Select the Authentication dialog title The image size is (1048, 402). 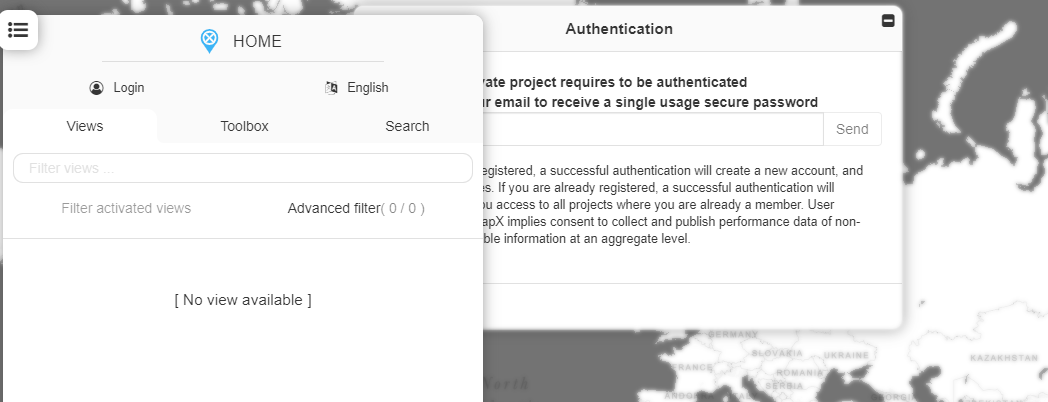[x=619, y=29]
